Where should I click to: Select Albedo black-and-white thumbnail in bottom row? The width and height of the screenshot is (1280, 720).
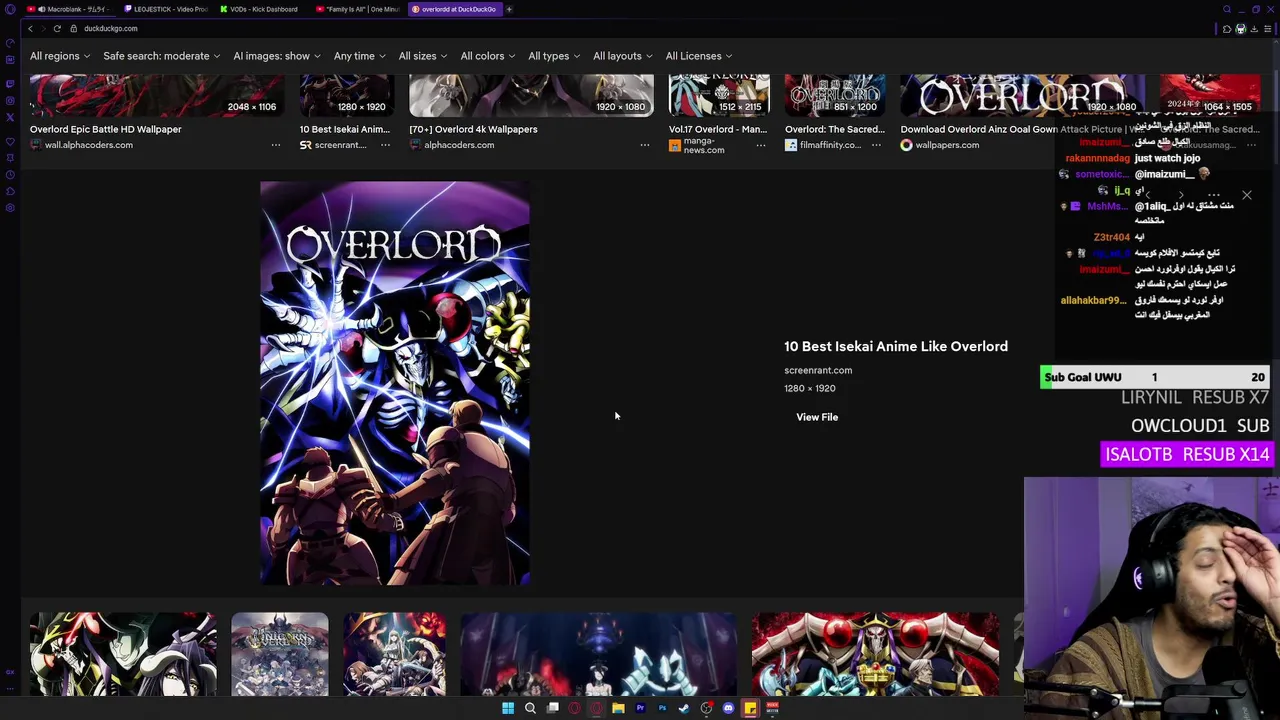[123, 655]
